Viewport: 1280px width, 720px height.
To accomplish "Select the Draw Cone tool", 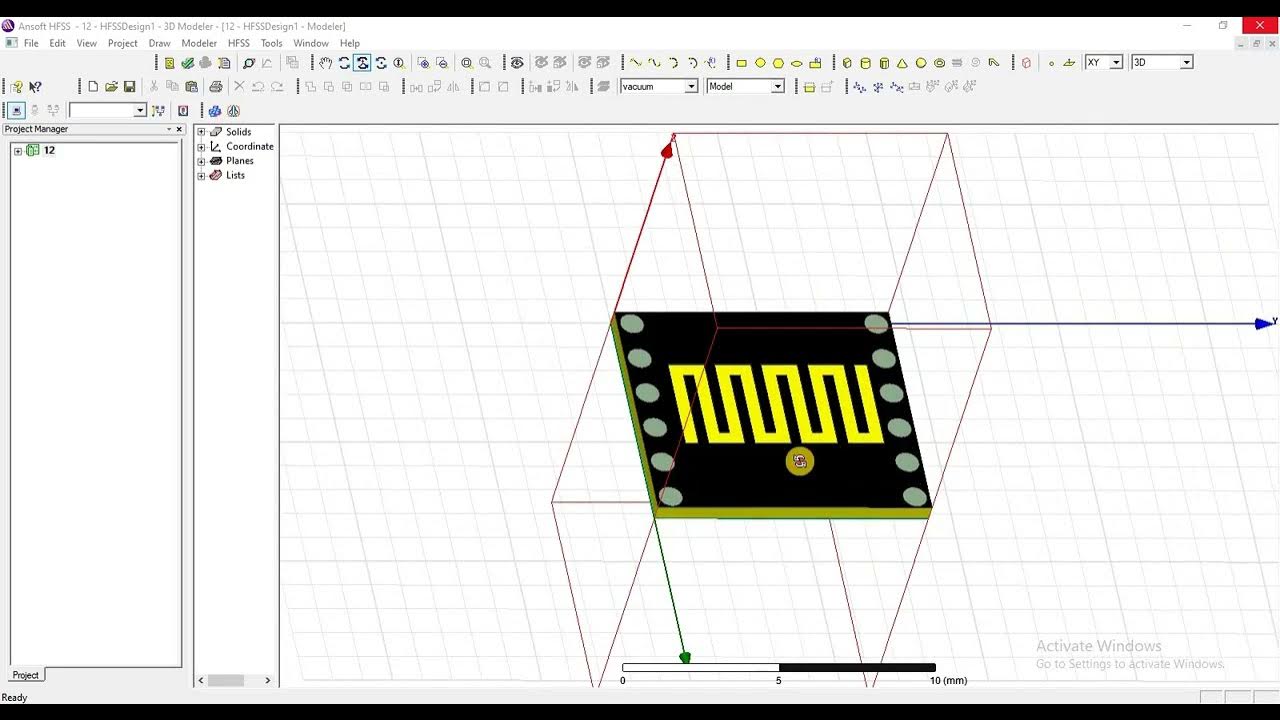I will 902,63.
